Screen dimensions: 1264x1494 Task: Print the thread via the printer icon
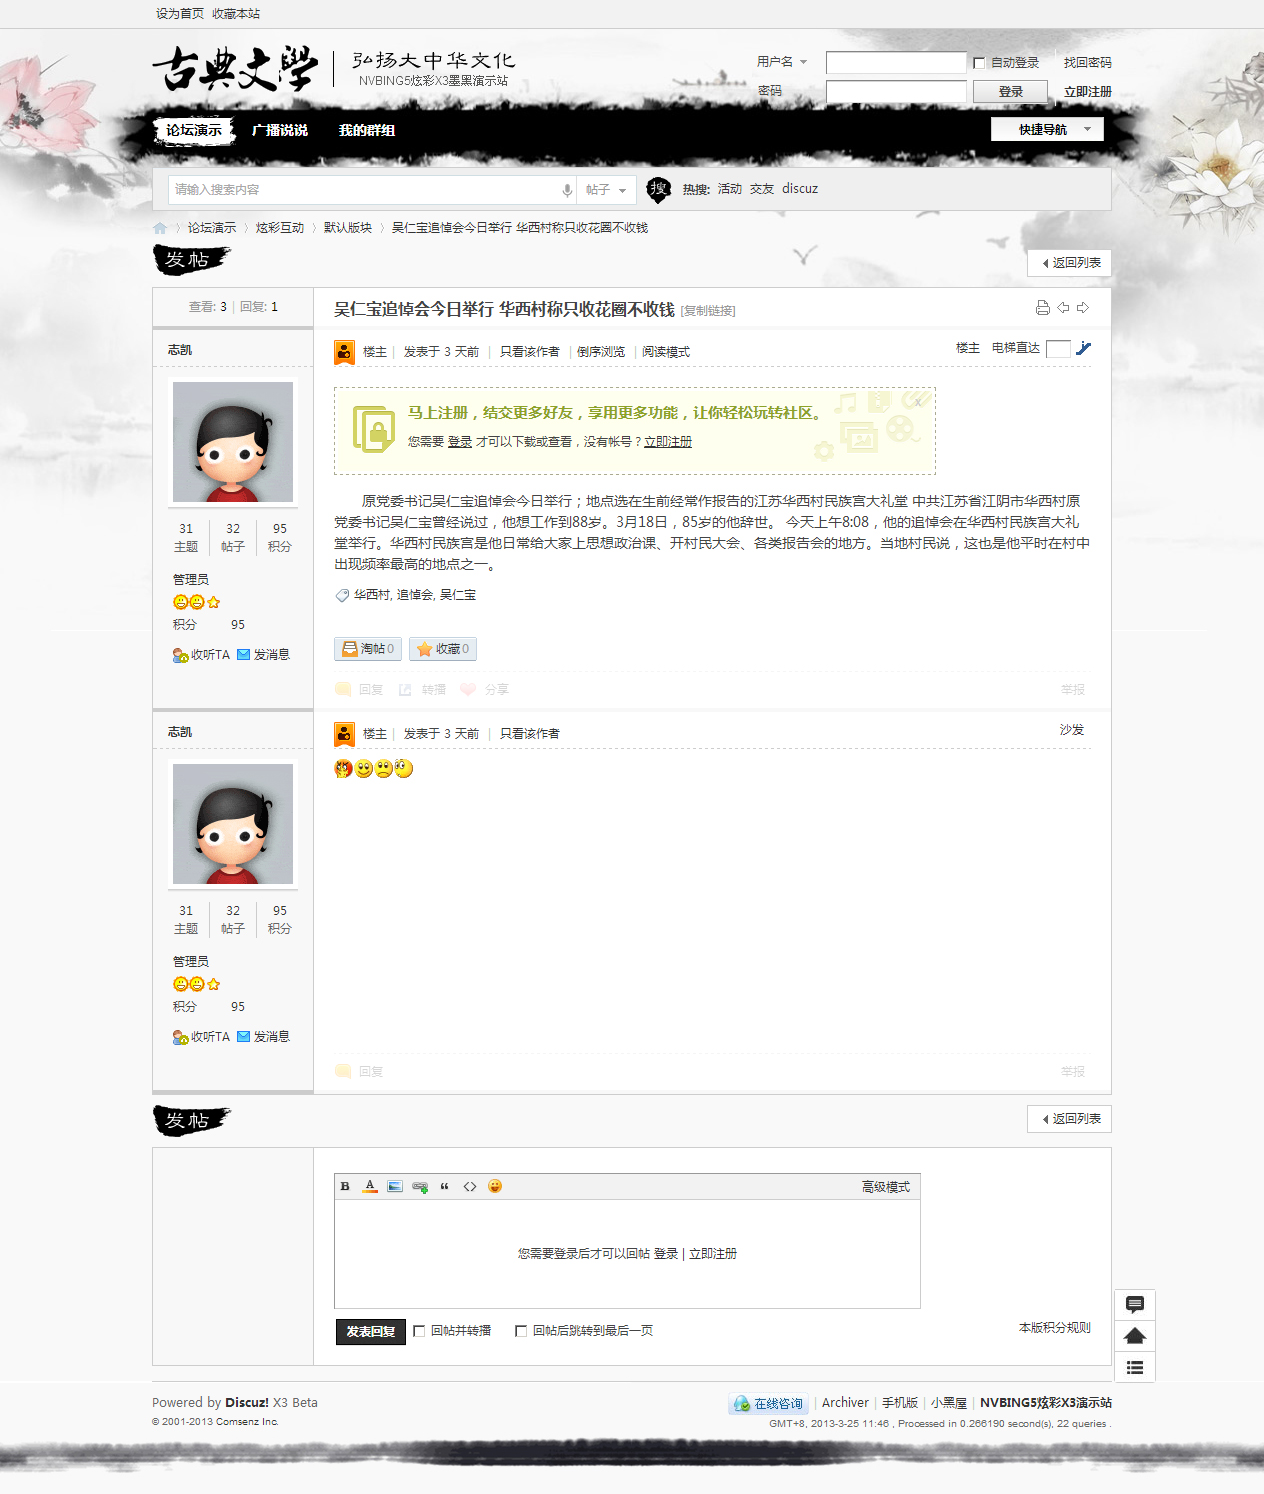coord(1043,308)
